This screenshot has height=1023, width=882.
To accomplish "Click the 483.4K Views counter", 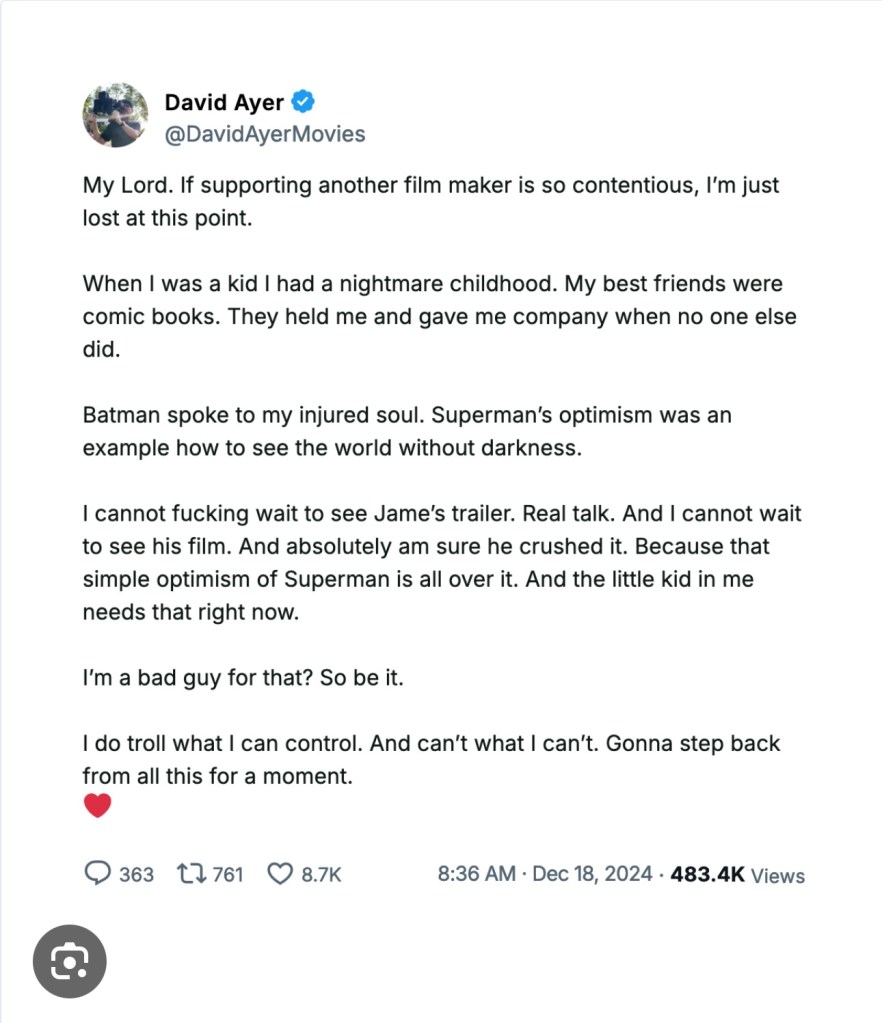I will [737, 875].
